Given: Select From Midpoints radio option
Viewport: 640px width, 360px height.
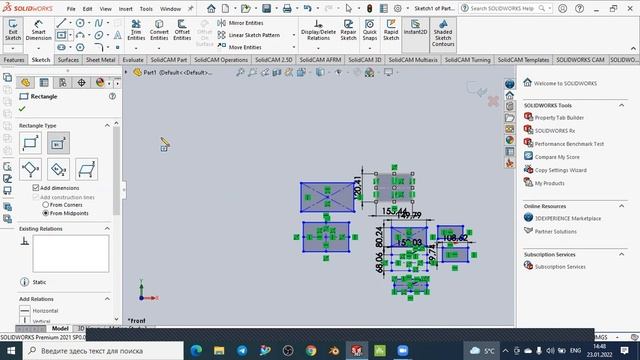Looking at the screenshot, I should (x=46, y=213).
